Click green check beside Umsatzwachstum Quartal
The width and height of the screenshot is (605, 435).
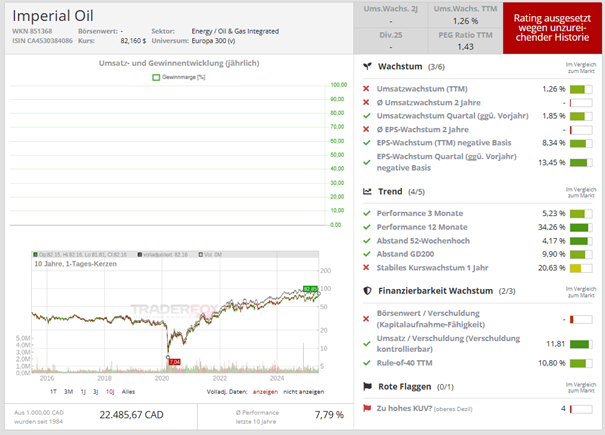pos(367,116)
